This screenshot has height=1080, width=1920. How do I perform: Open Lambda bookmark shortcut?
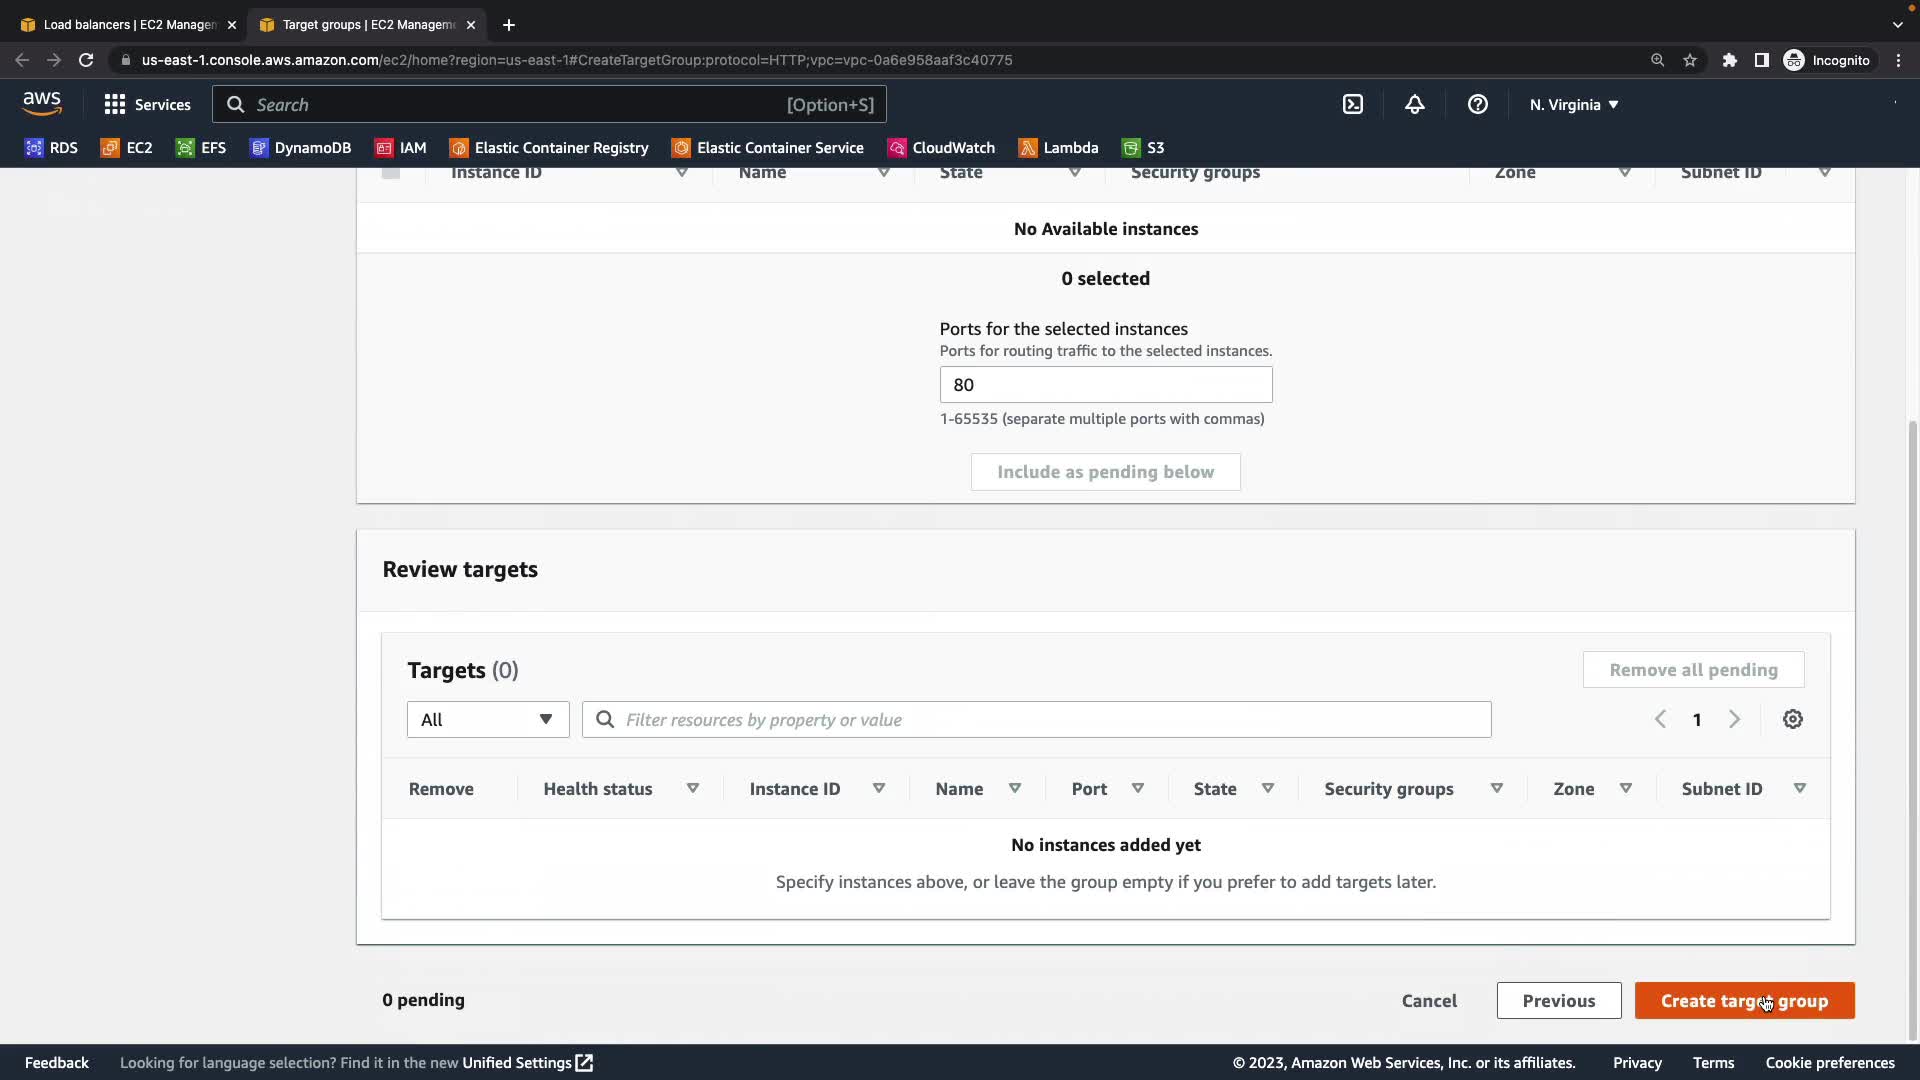(x=1058, y=148)
